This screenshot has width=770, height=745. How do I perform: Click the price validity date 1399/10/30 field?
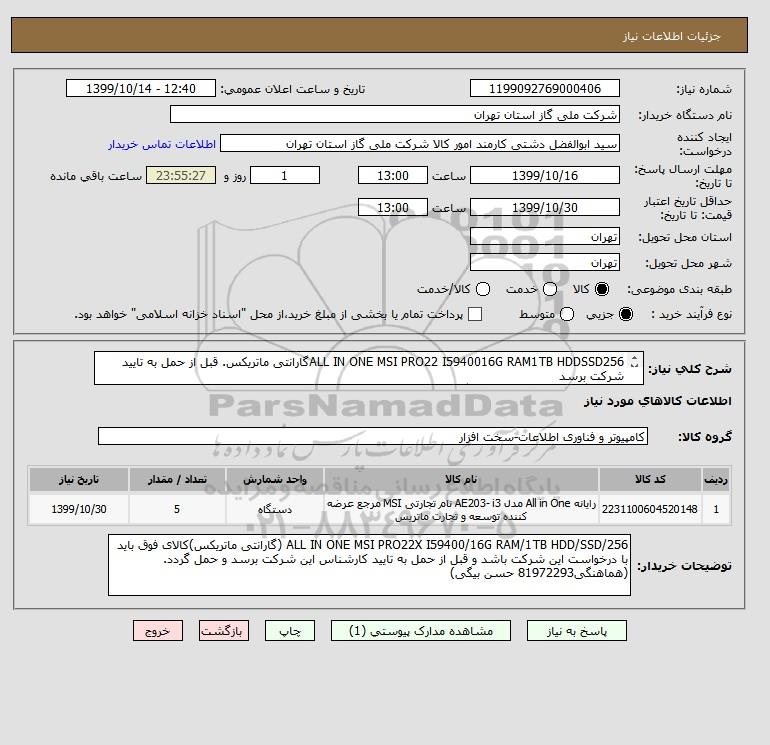[545, 207]
